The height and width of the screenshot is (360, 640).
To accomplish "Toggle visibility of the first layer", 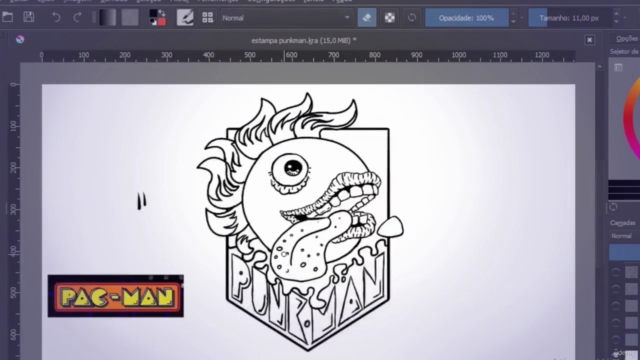I will (x=616, y=272).
